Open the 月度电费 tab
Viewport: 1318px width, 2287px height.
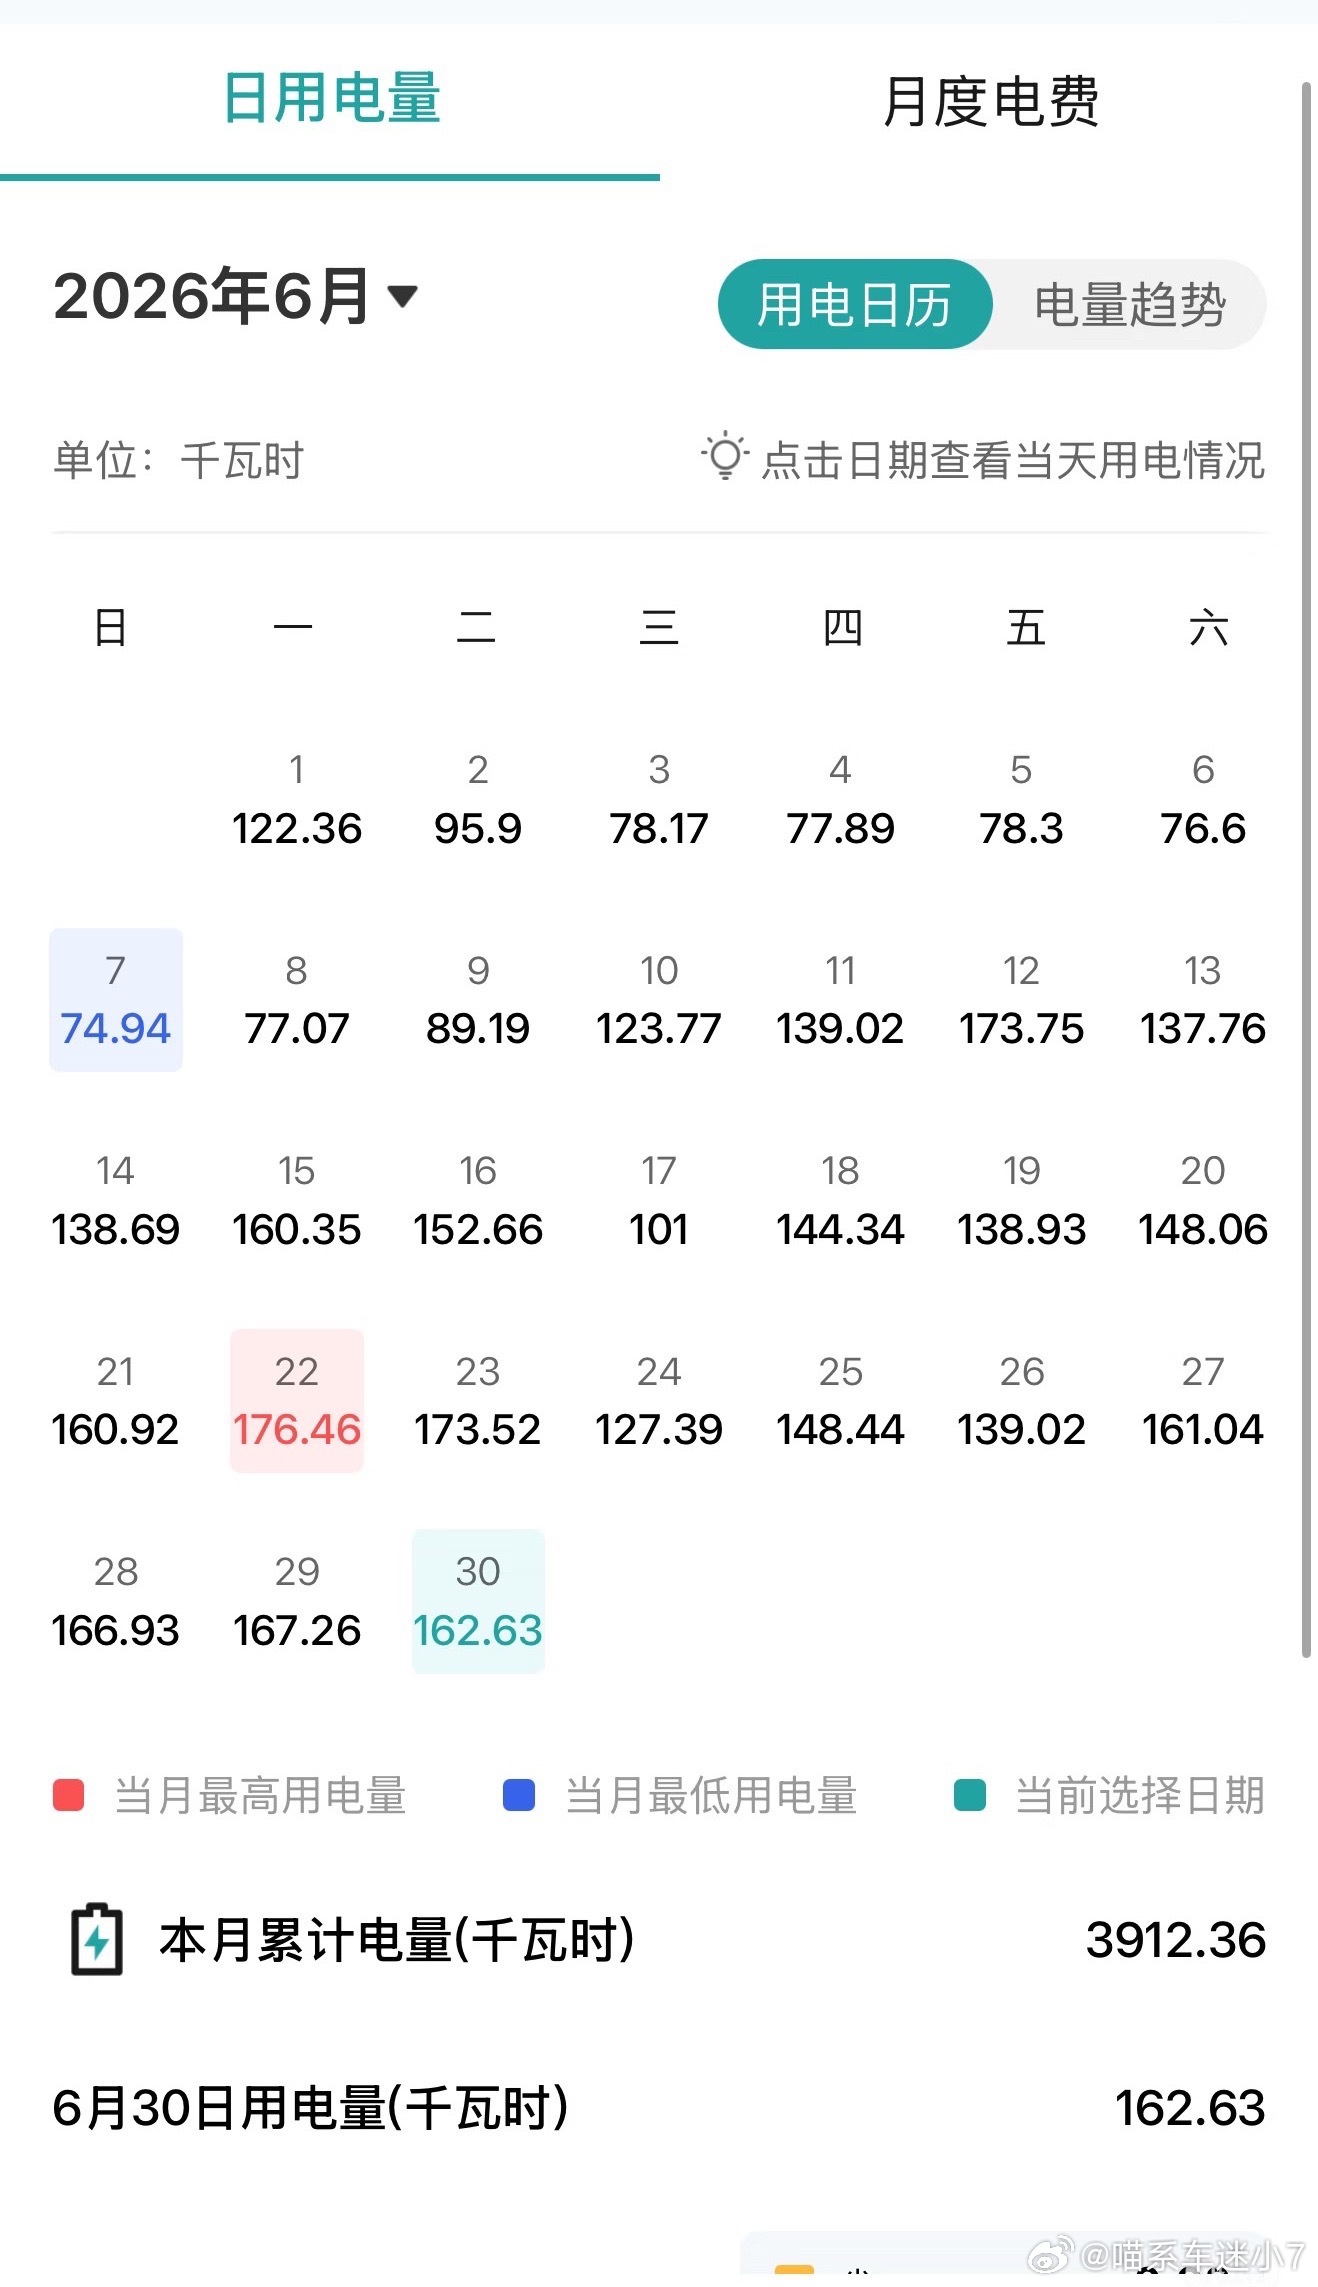[x=990, y=102]
